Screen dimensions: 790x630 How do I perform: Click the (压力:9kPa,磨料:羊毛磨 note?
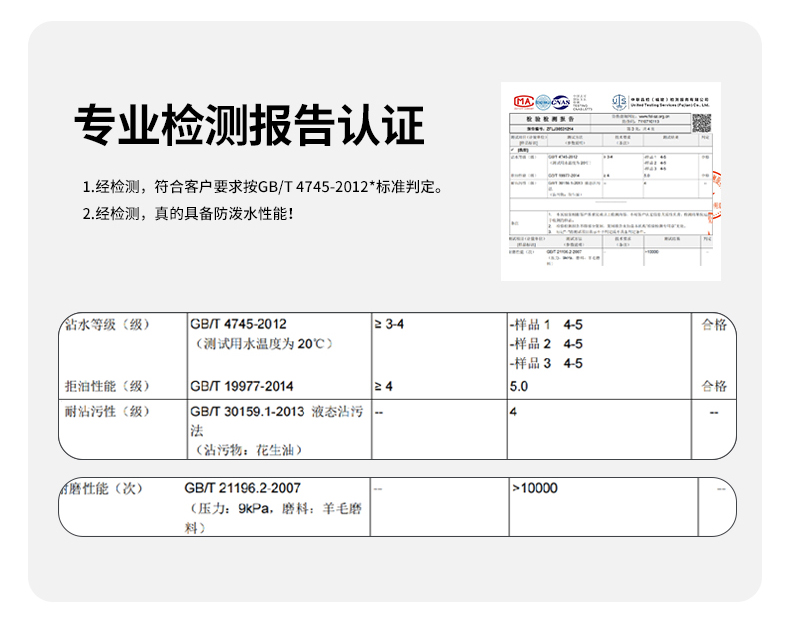click(274, 508)
